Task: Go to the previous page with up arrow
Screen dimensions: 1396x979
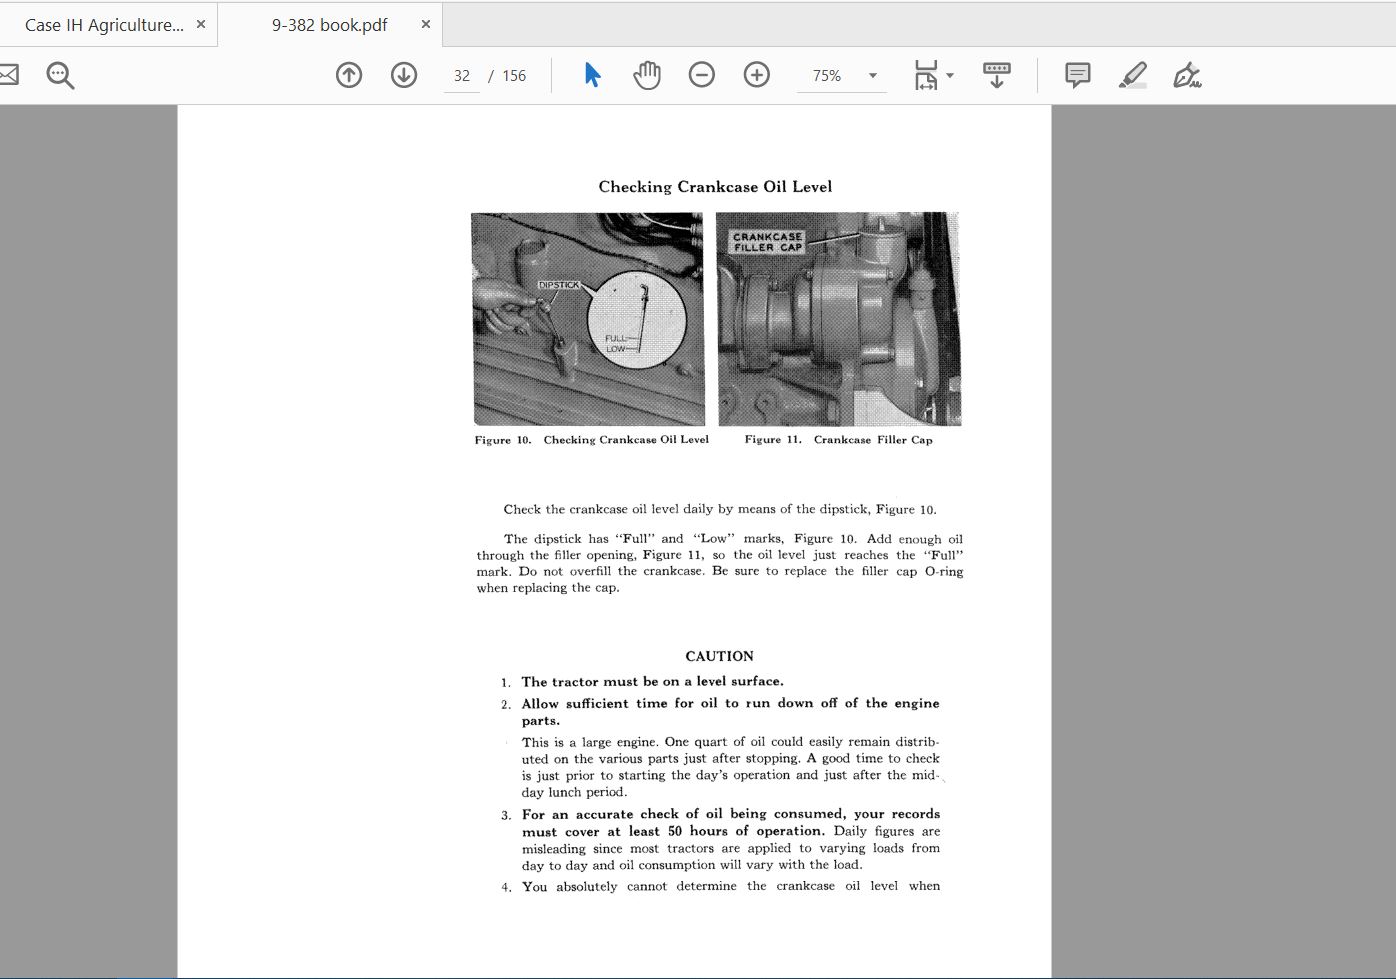Action: (349, 75)
